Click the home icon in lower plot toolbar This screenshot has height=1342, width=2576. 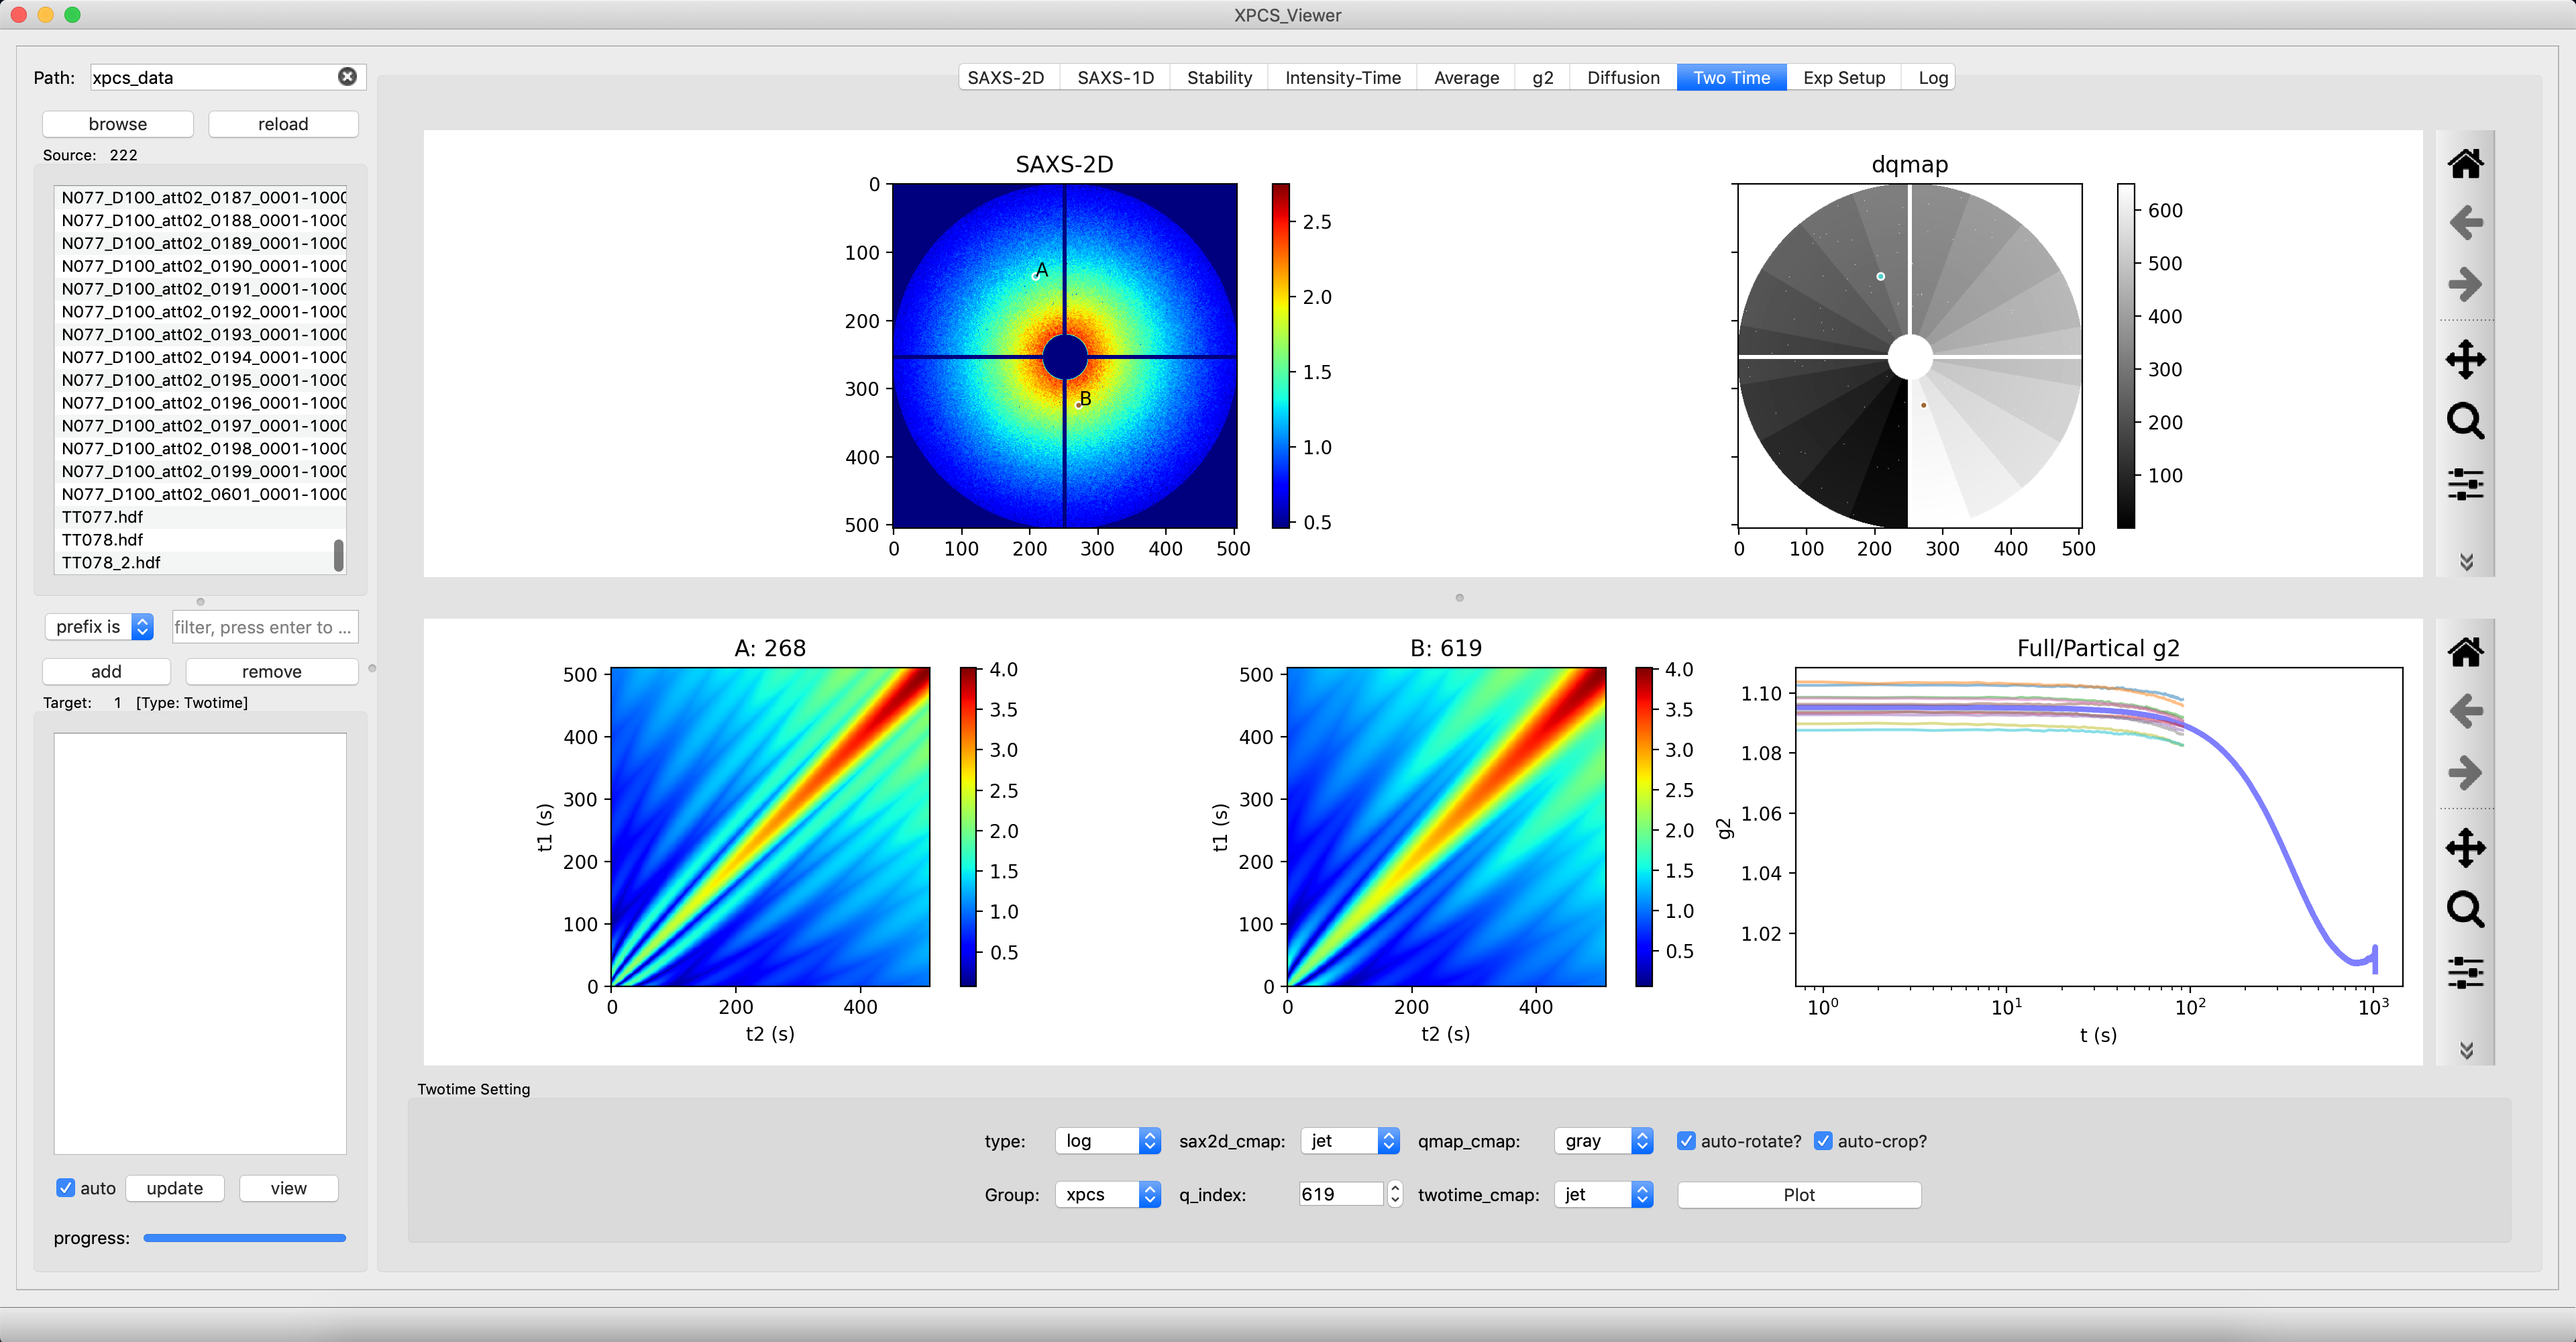2465,652
